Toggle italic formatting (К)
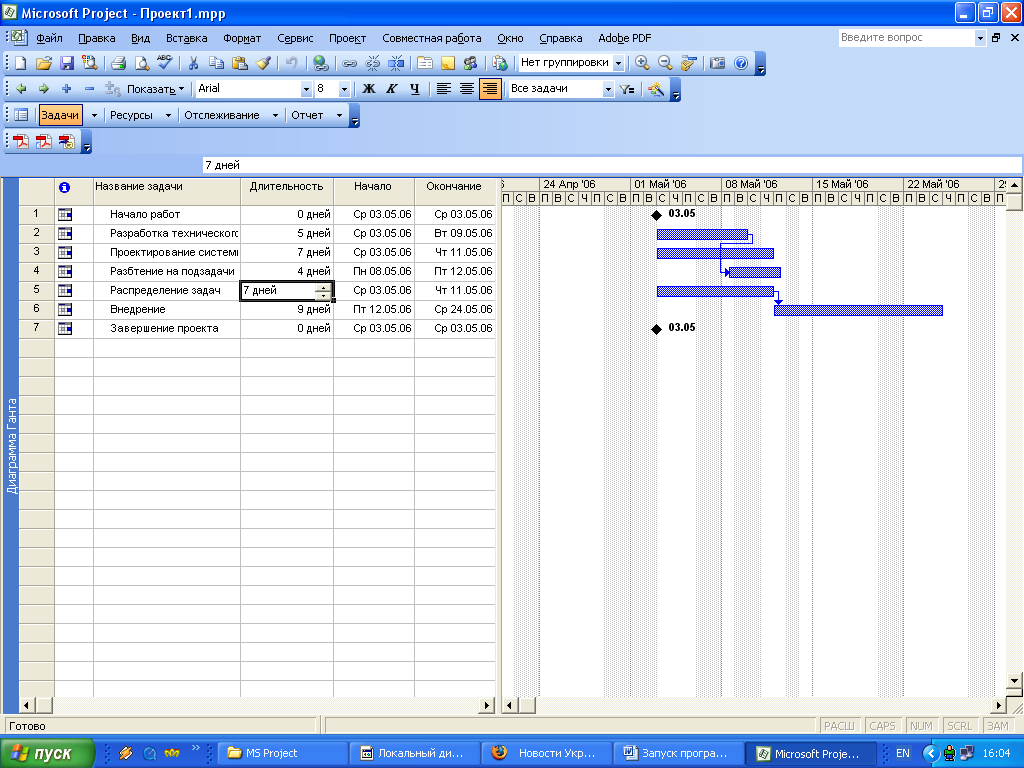The width and height of the screenshot is (1024, 768). tap(392, 89)
